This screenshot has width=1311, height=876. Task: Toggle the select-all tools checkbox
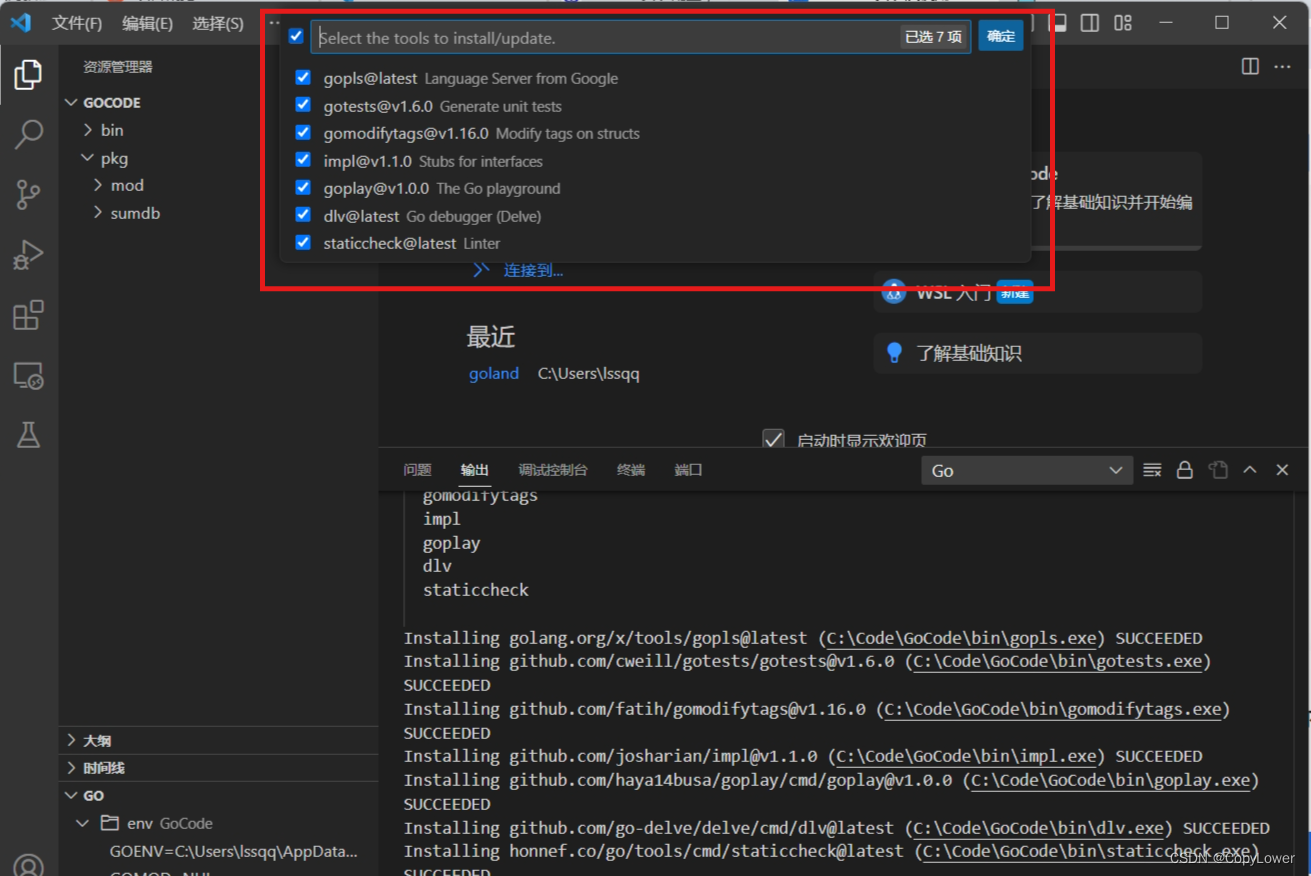coord(296,36)
